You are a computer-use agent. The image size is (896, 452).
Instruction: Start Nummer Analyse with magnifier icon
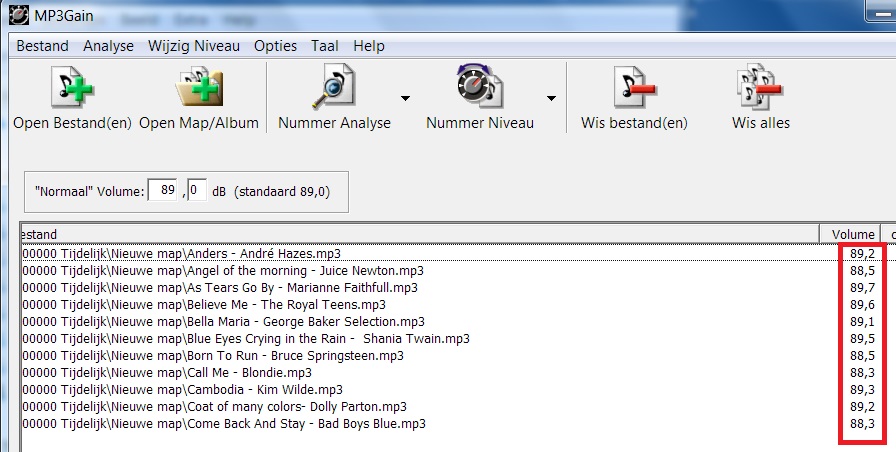tap(334, 89)
